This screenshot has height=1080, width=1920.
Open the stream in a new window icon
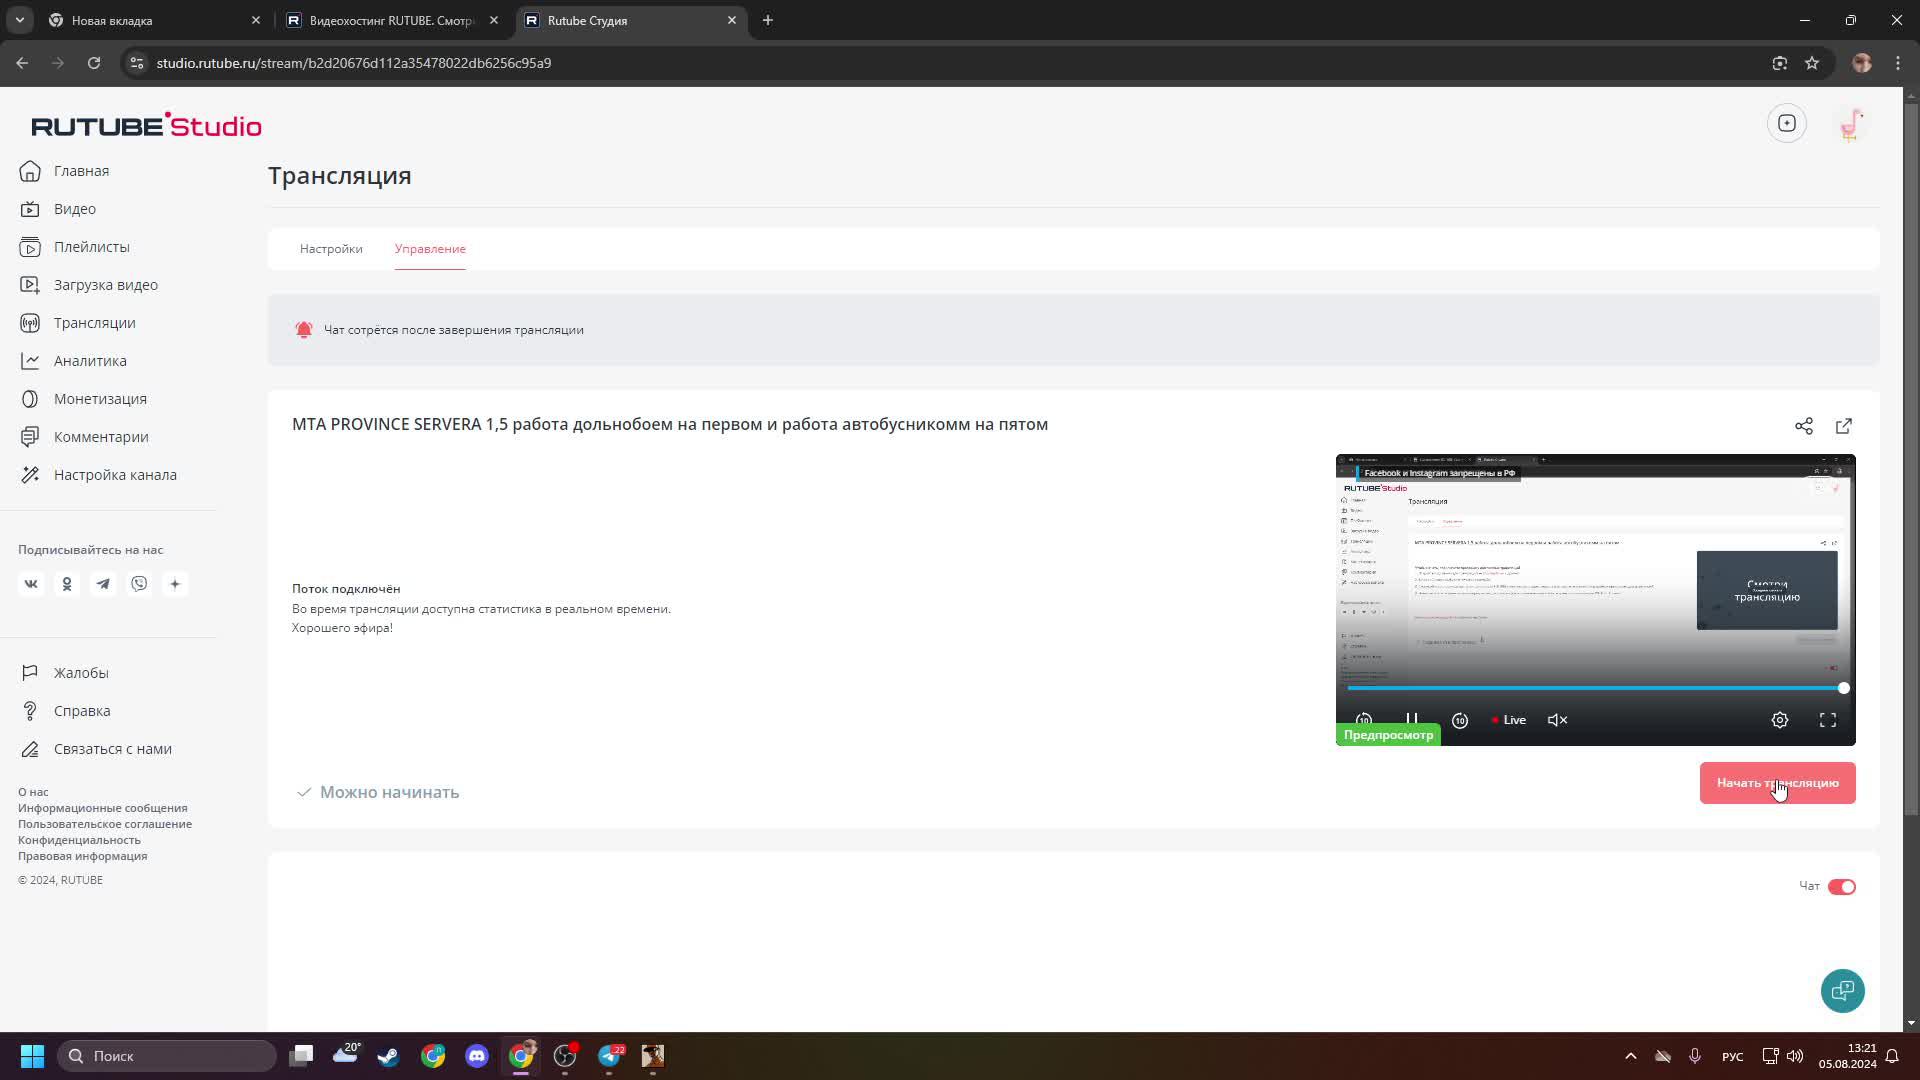1844,426
